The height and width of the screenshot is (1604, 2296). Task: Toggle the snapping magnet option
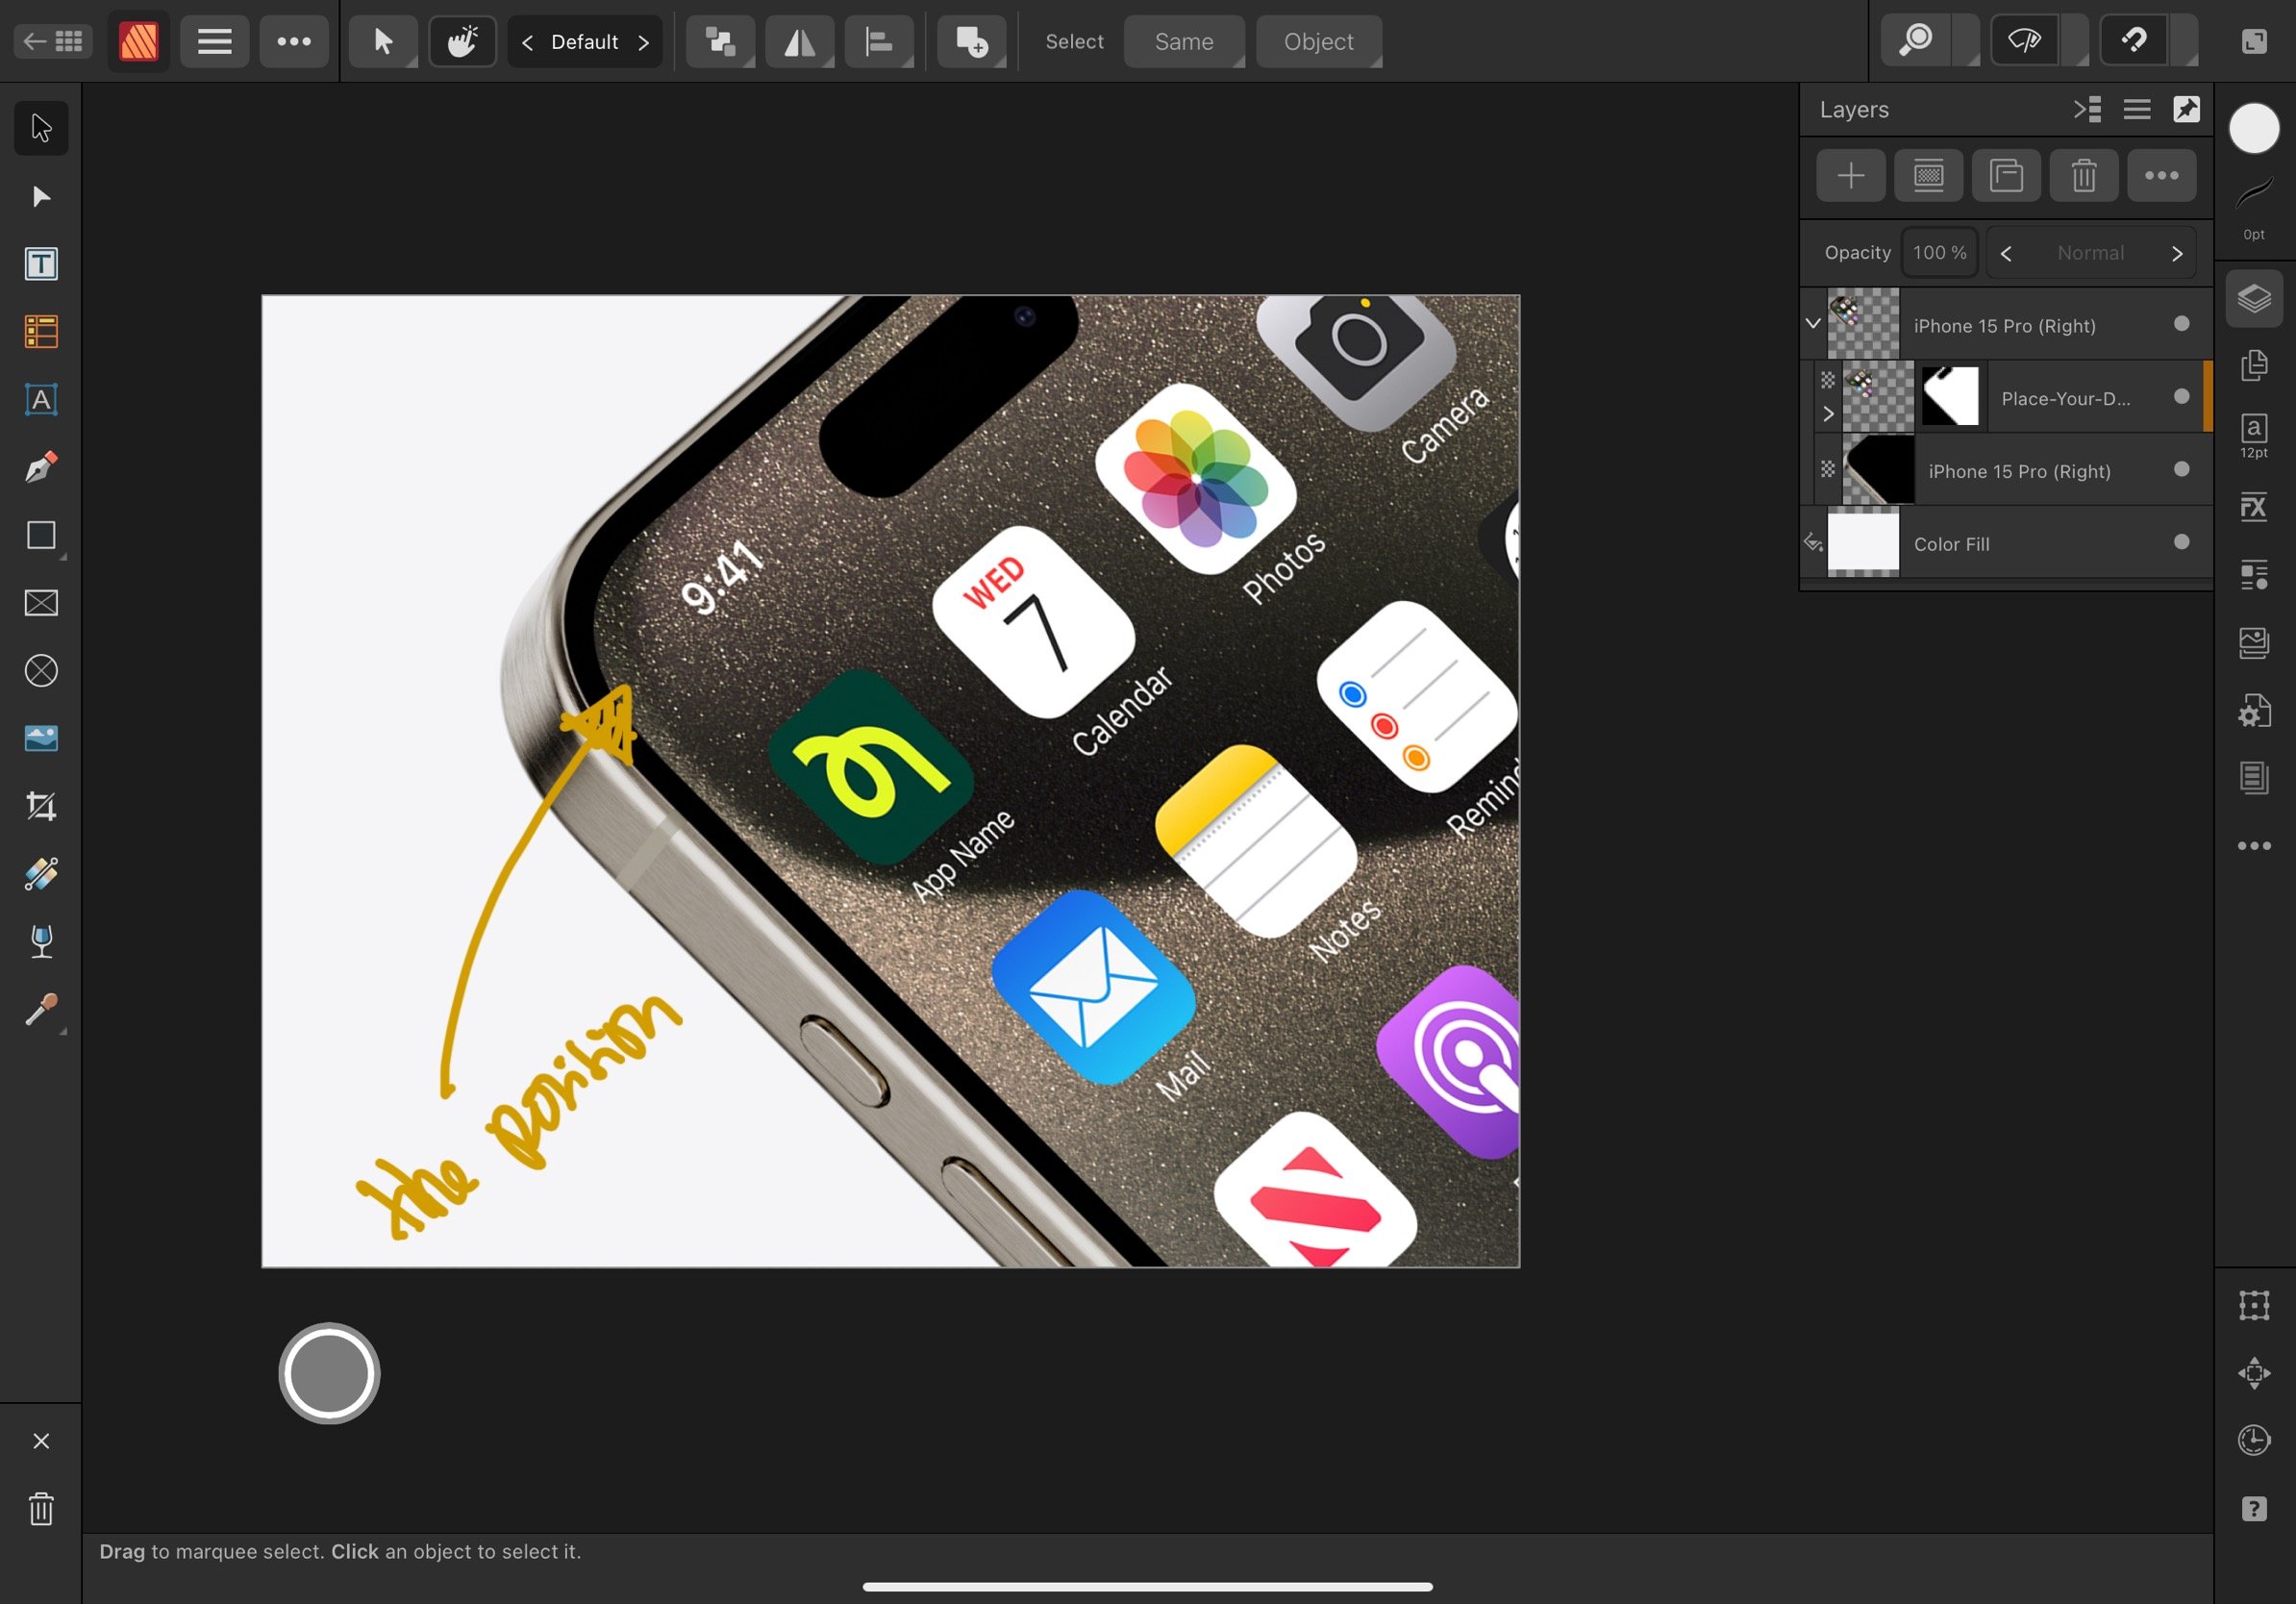(x=2134, y=41)
